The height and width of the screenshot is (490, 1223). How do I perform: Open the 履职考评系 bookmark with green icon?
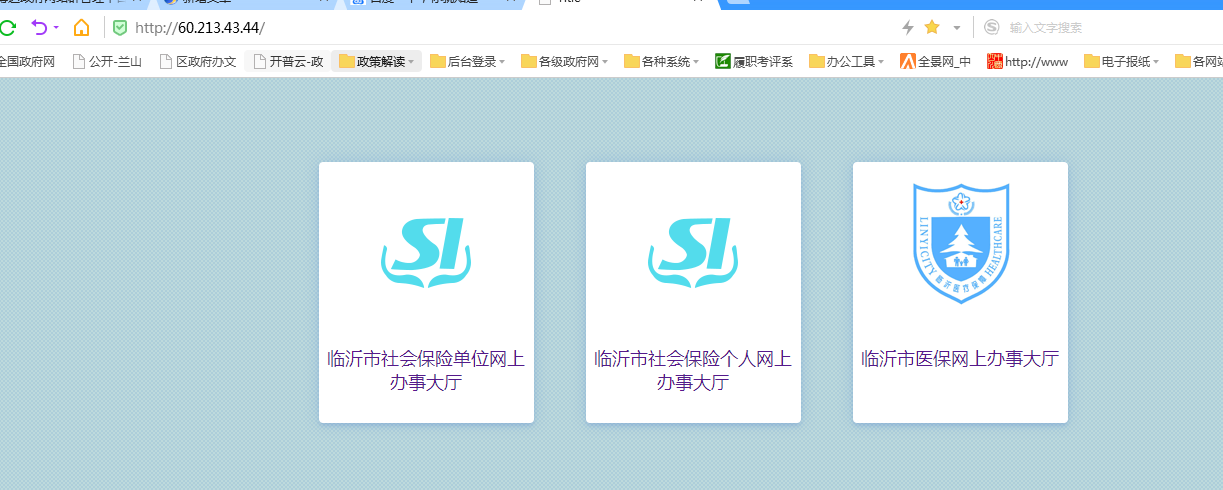pos(754,61)
